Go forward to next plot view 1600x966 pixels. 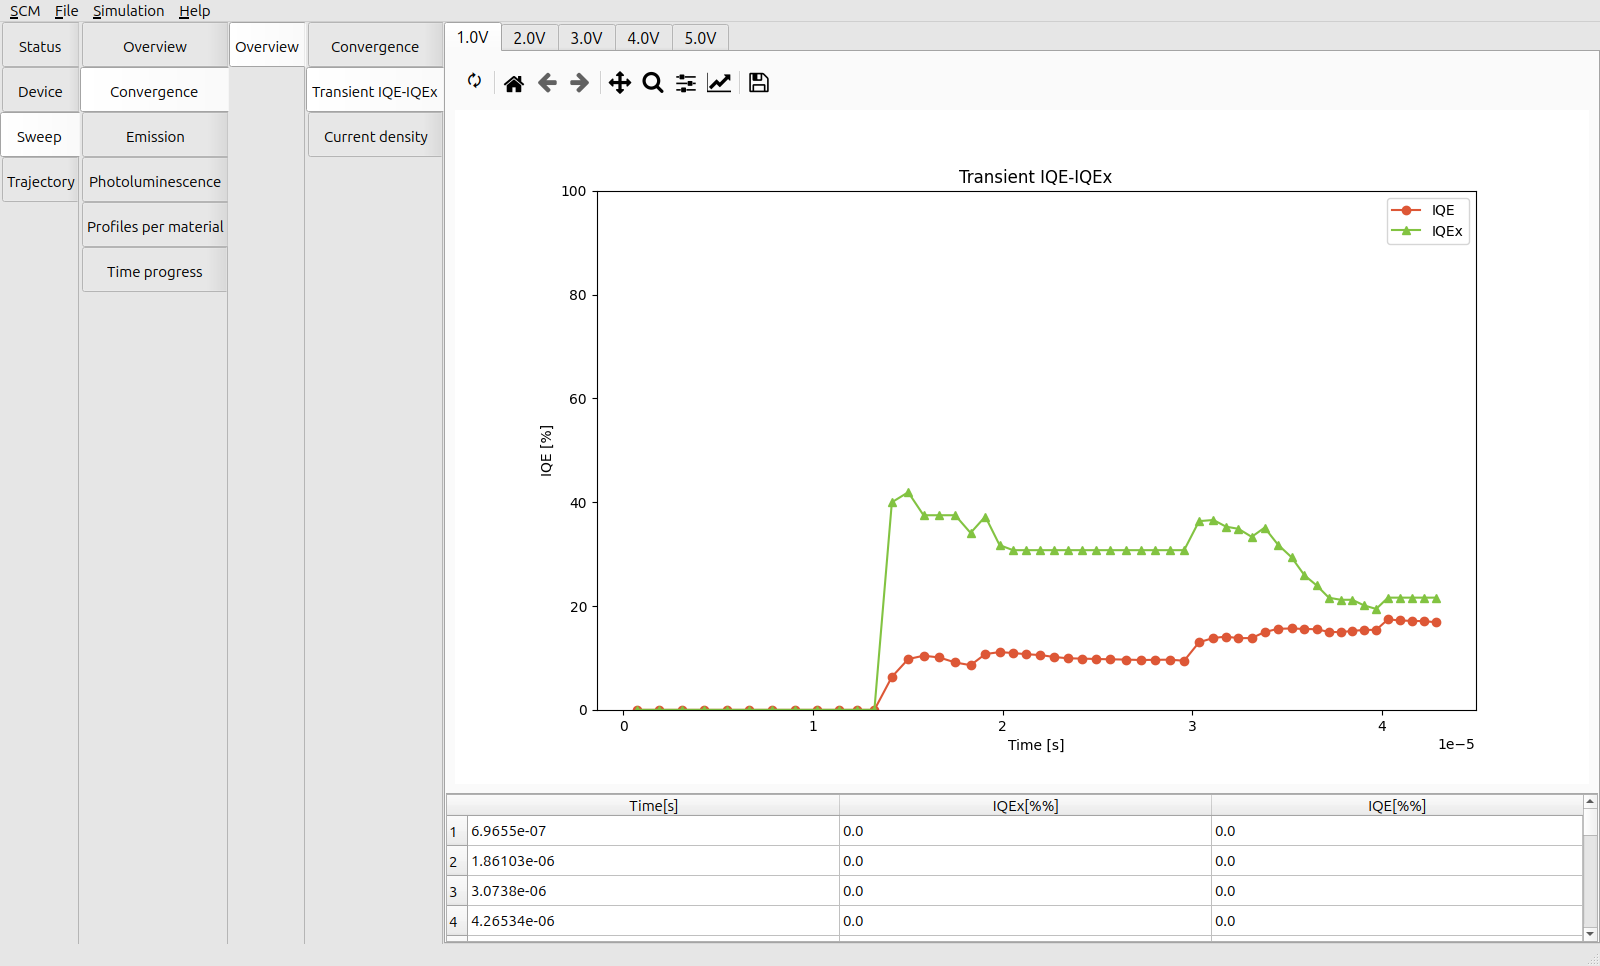580,83
